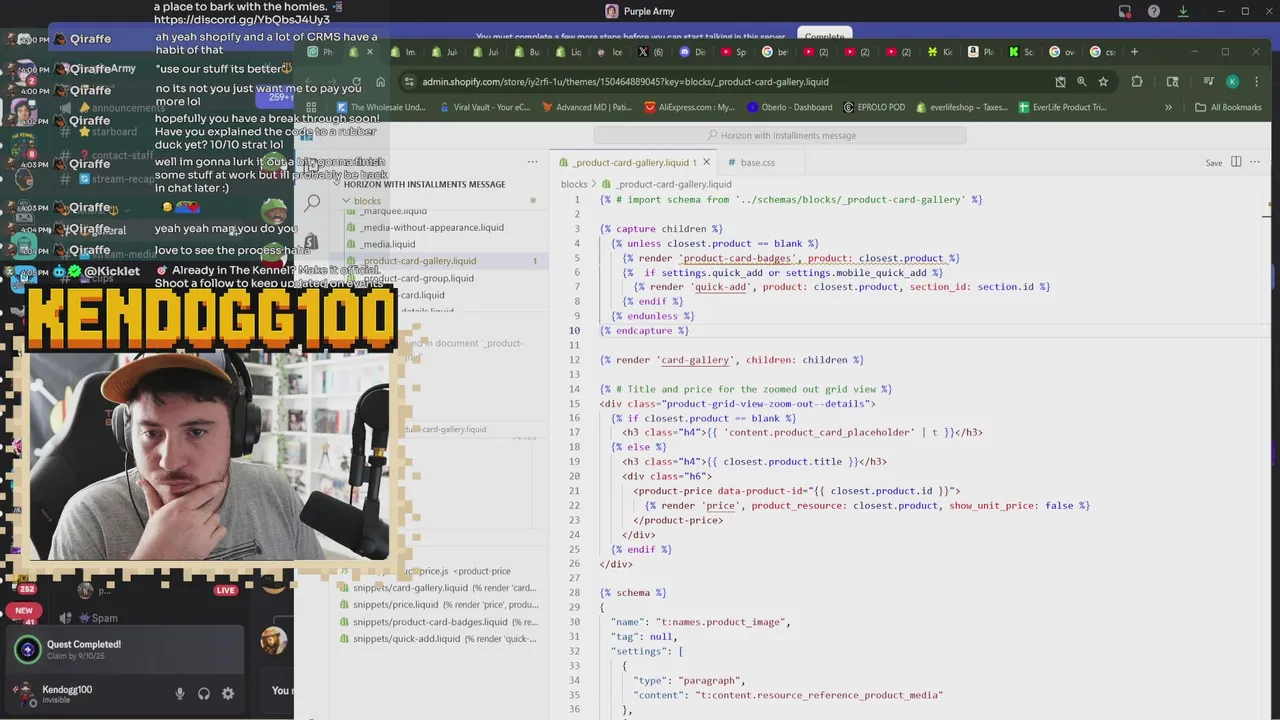Open Chrome three-dot menu
The height and width of the screenshot is (720, 1280).
tap(1257, 82)
